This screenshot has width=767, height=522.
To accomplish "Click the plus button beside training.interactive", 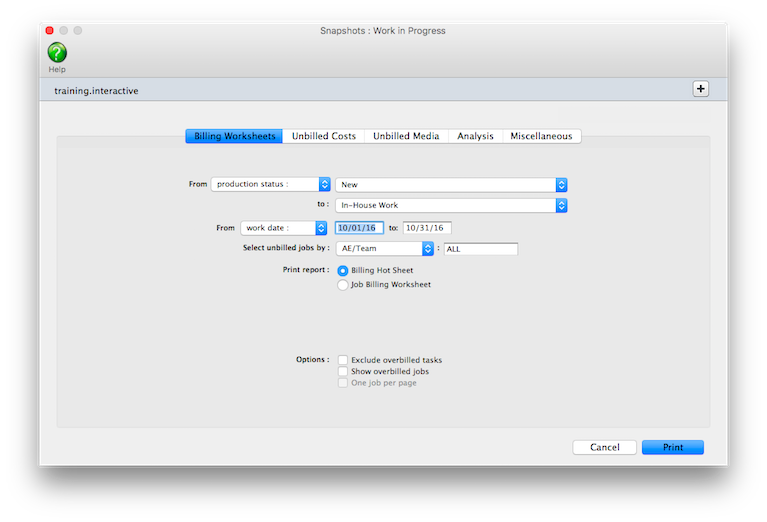I will click(x=700, y=89).
